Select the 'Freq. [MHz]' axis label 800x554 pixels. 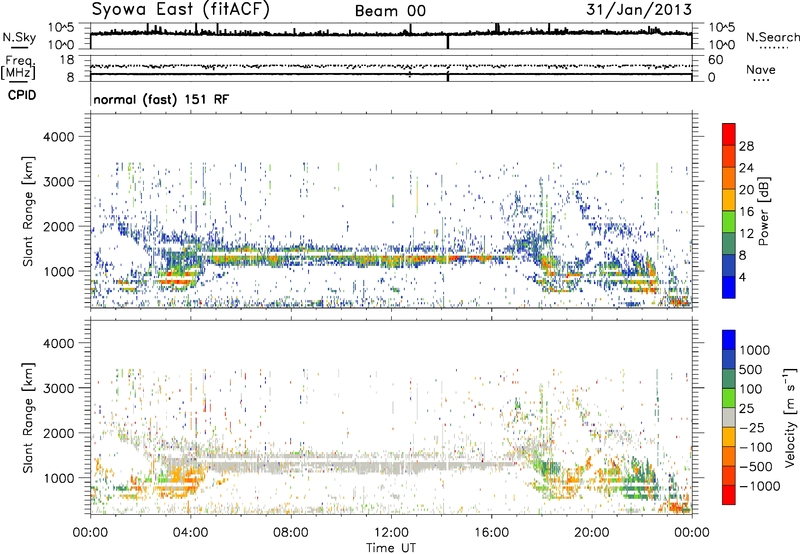18,67
